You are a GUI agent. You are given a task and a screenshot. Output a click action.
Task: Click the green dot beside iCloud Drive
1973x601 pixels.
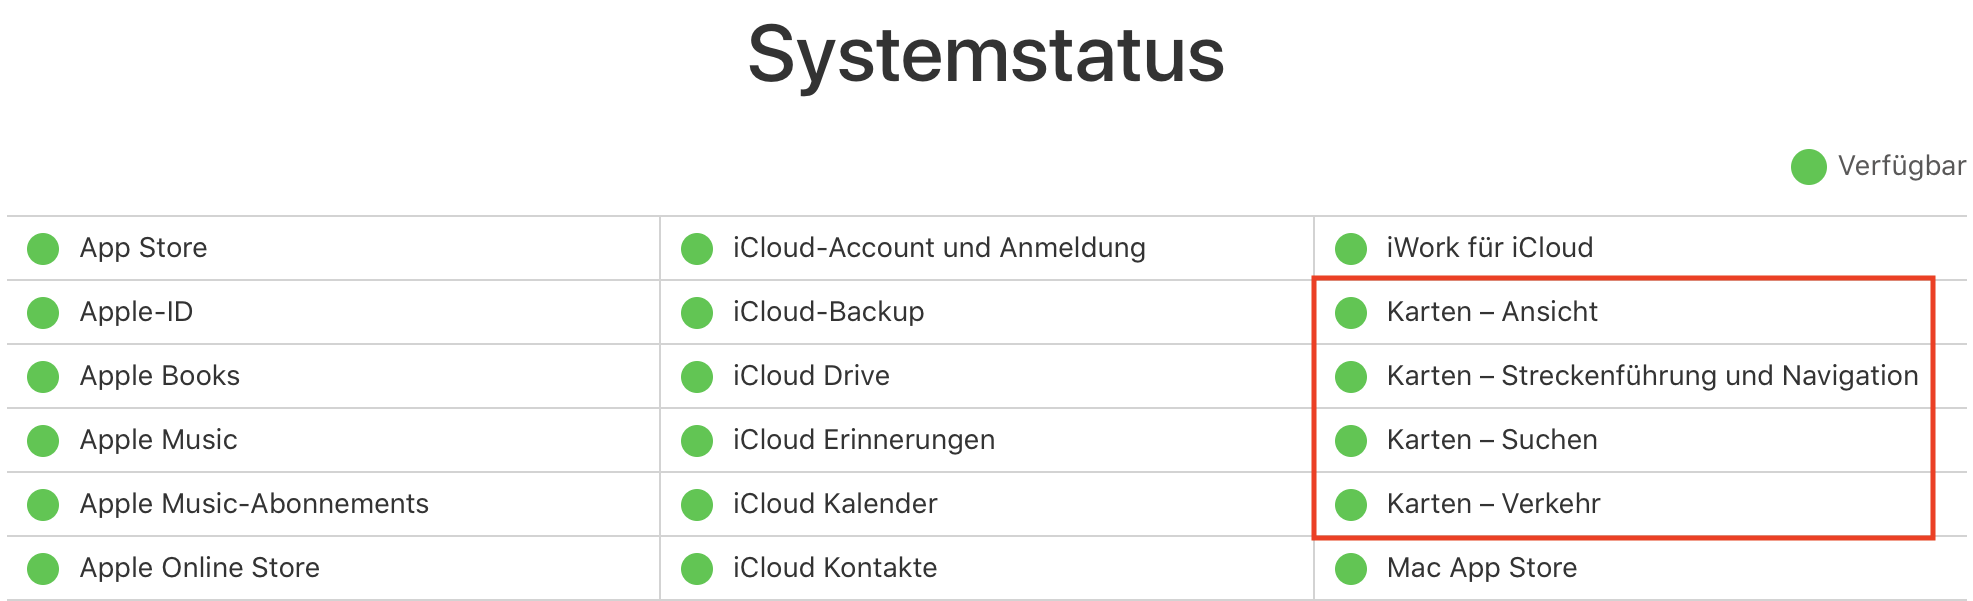coord(697,377)
